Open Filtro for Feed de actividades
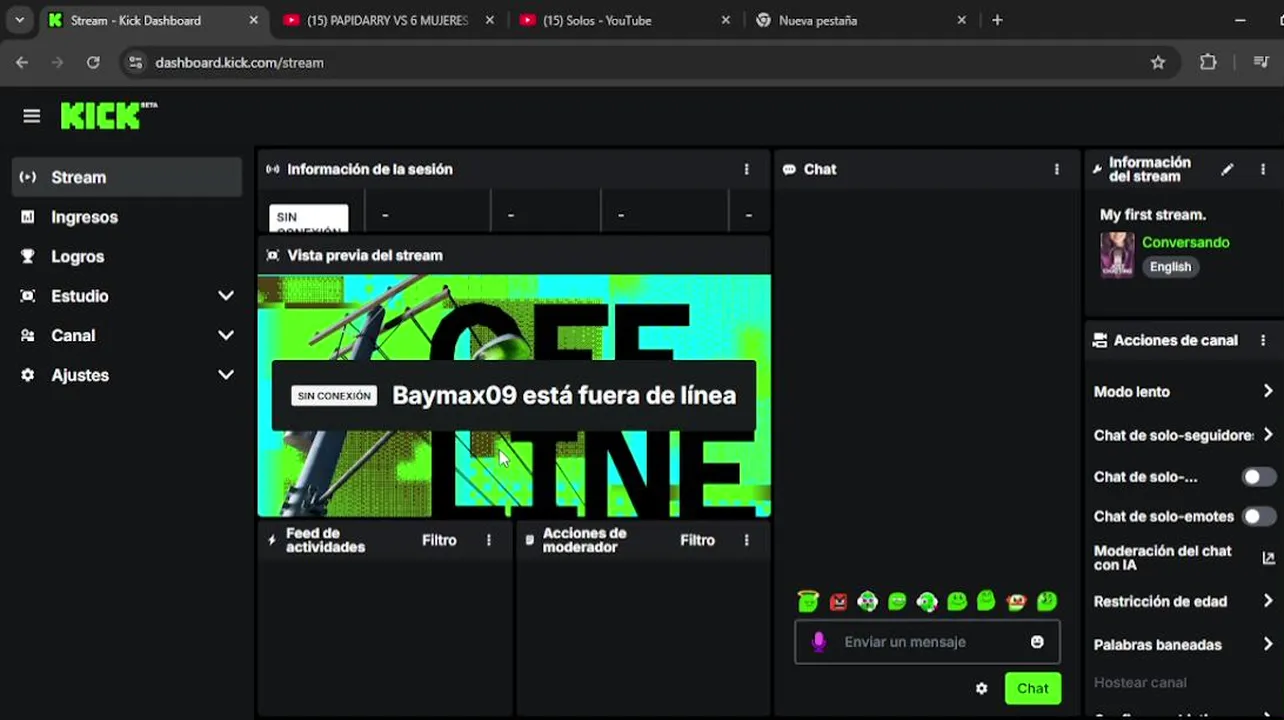 tap(439, 540)
